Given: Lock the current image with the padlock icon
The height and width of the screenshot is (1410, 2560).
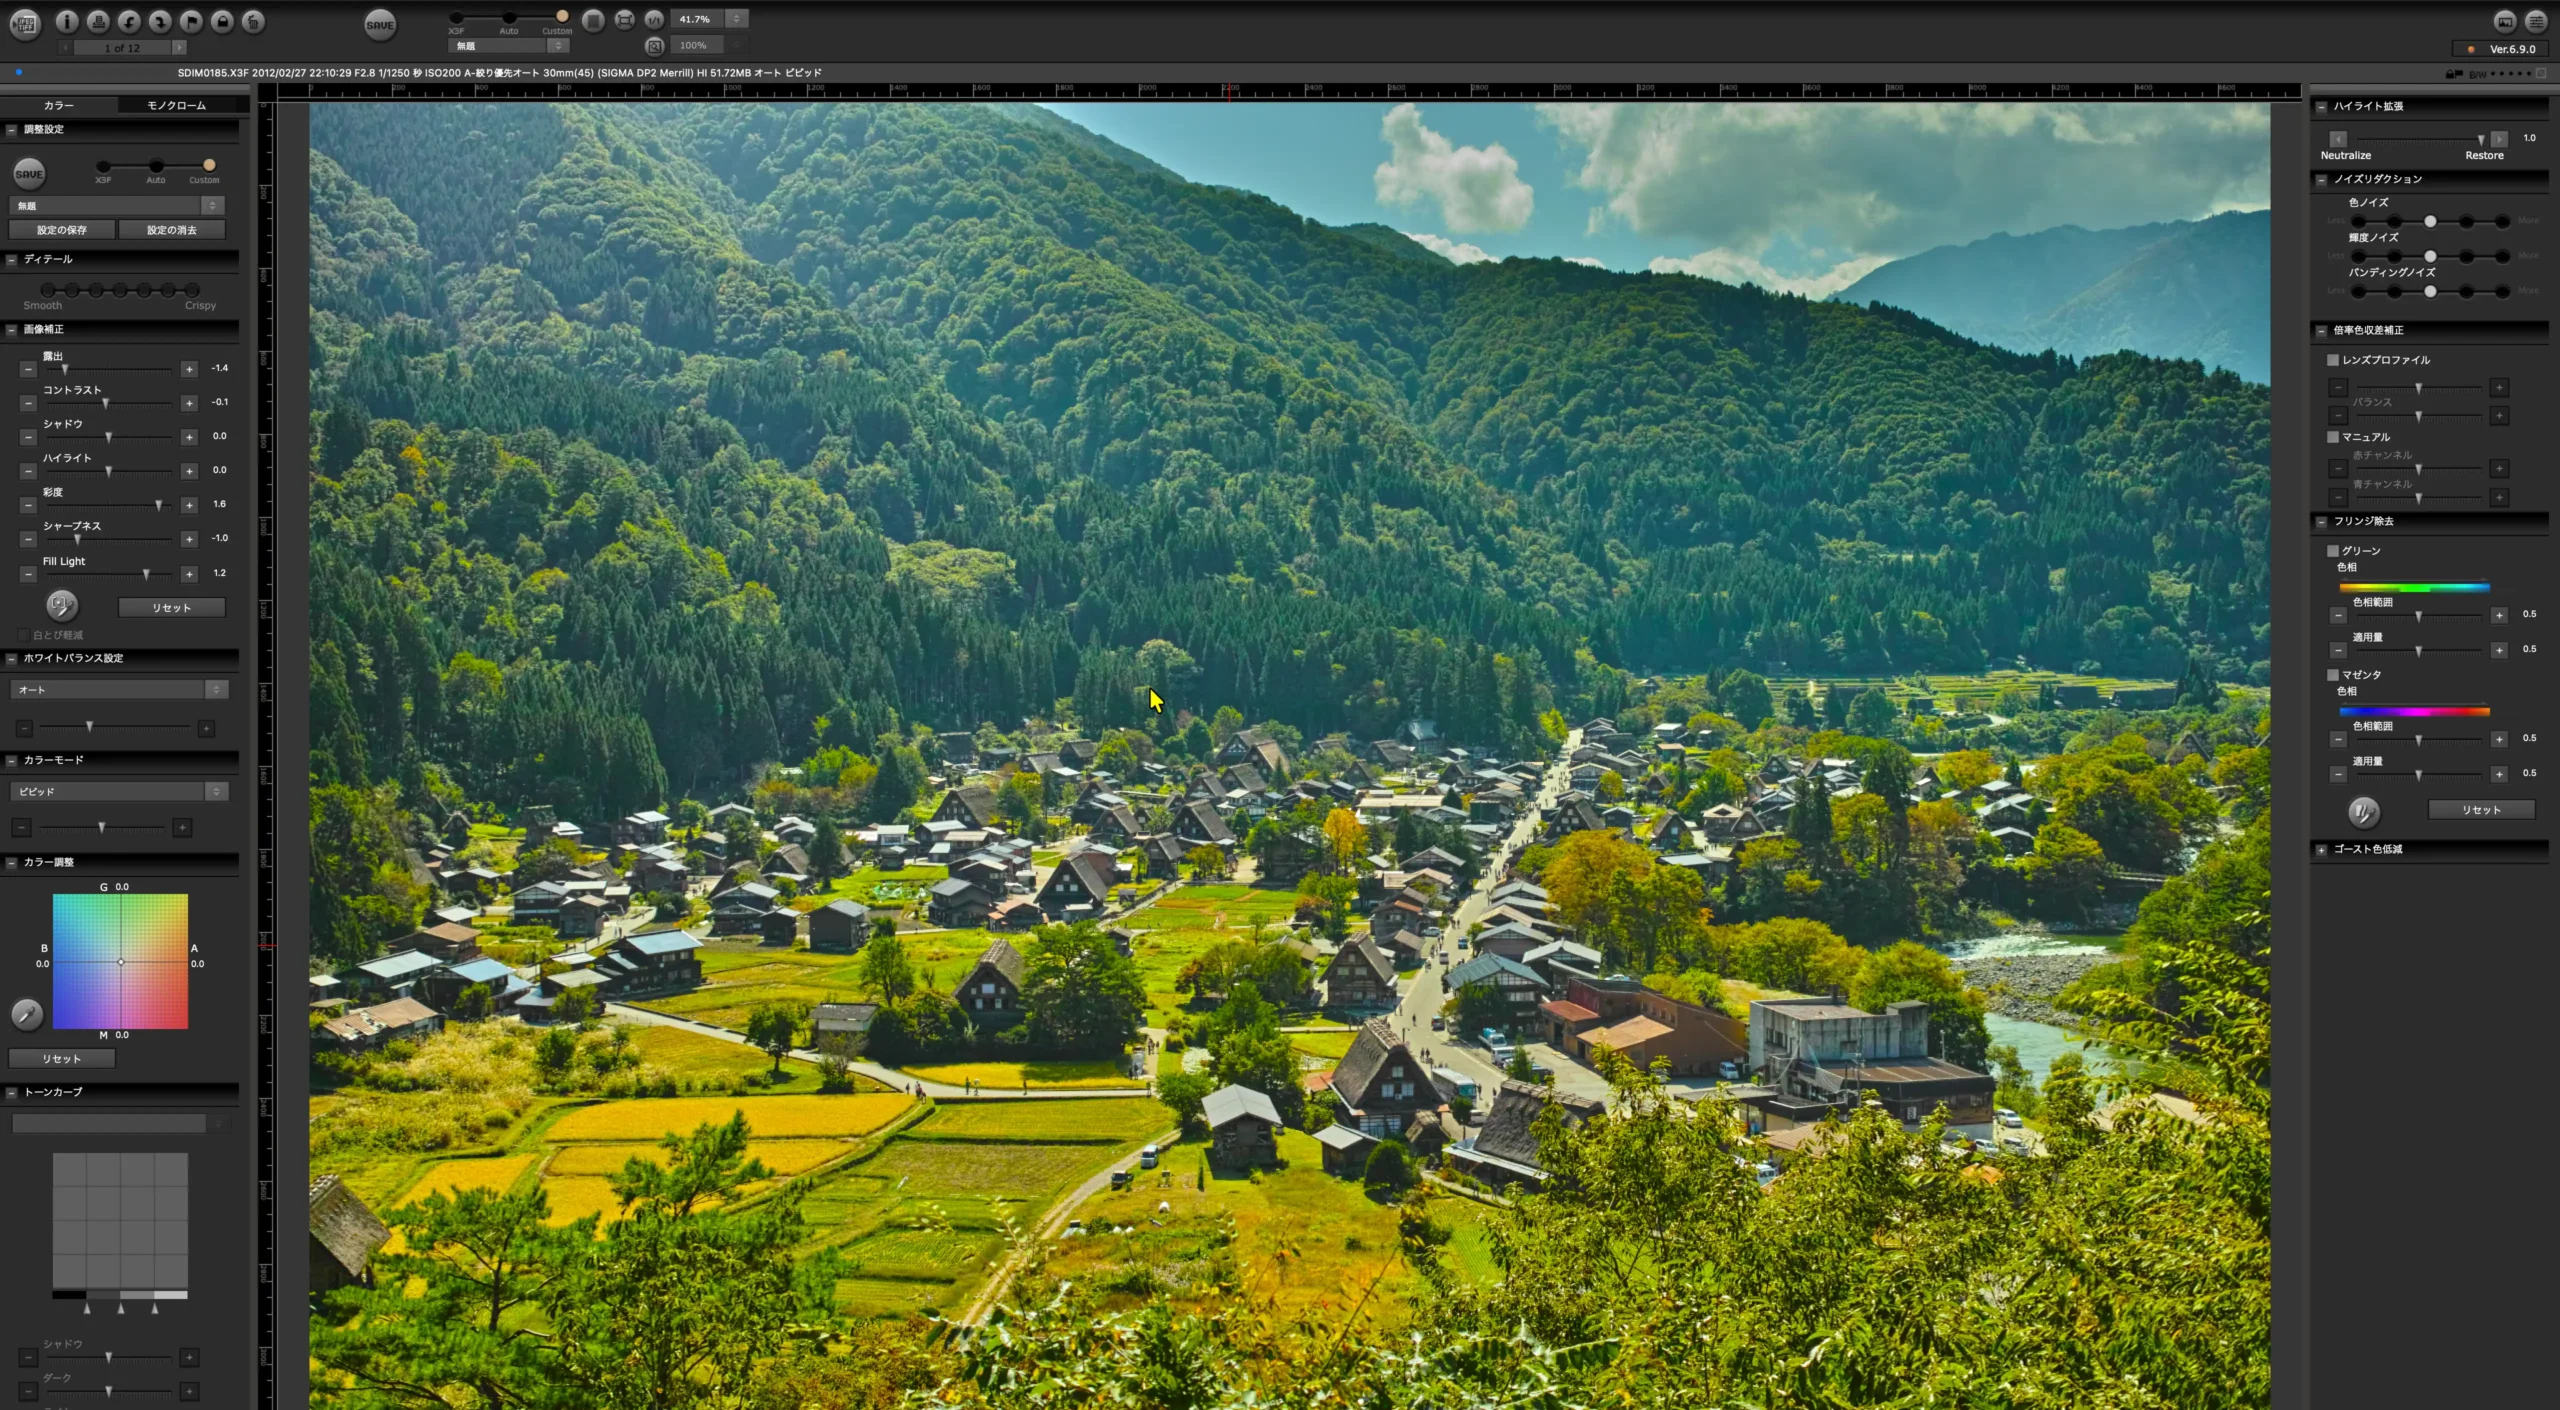Looking at the screenshot, I should click(x=222, y=22).
